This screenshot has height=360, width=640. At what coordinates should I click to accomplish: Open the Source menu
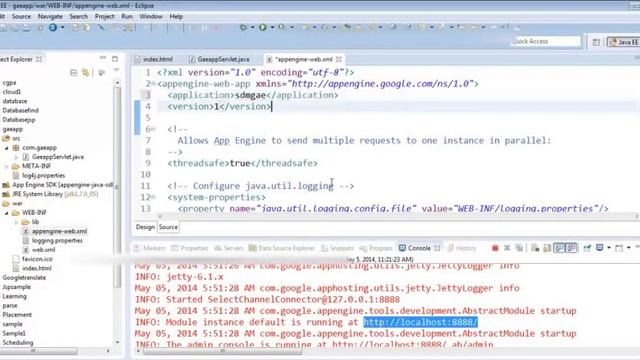tap(21, 16)
